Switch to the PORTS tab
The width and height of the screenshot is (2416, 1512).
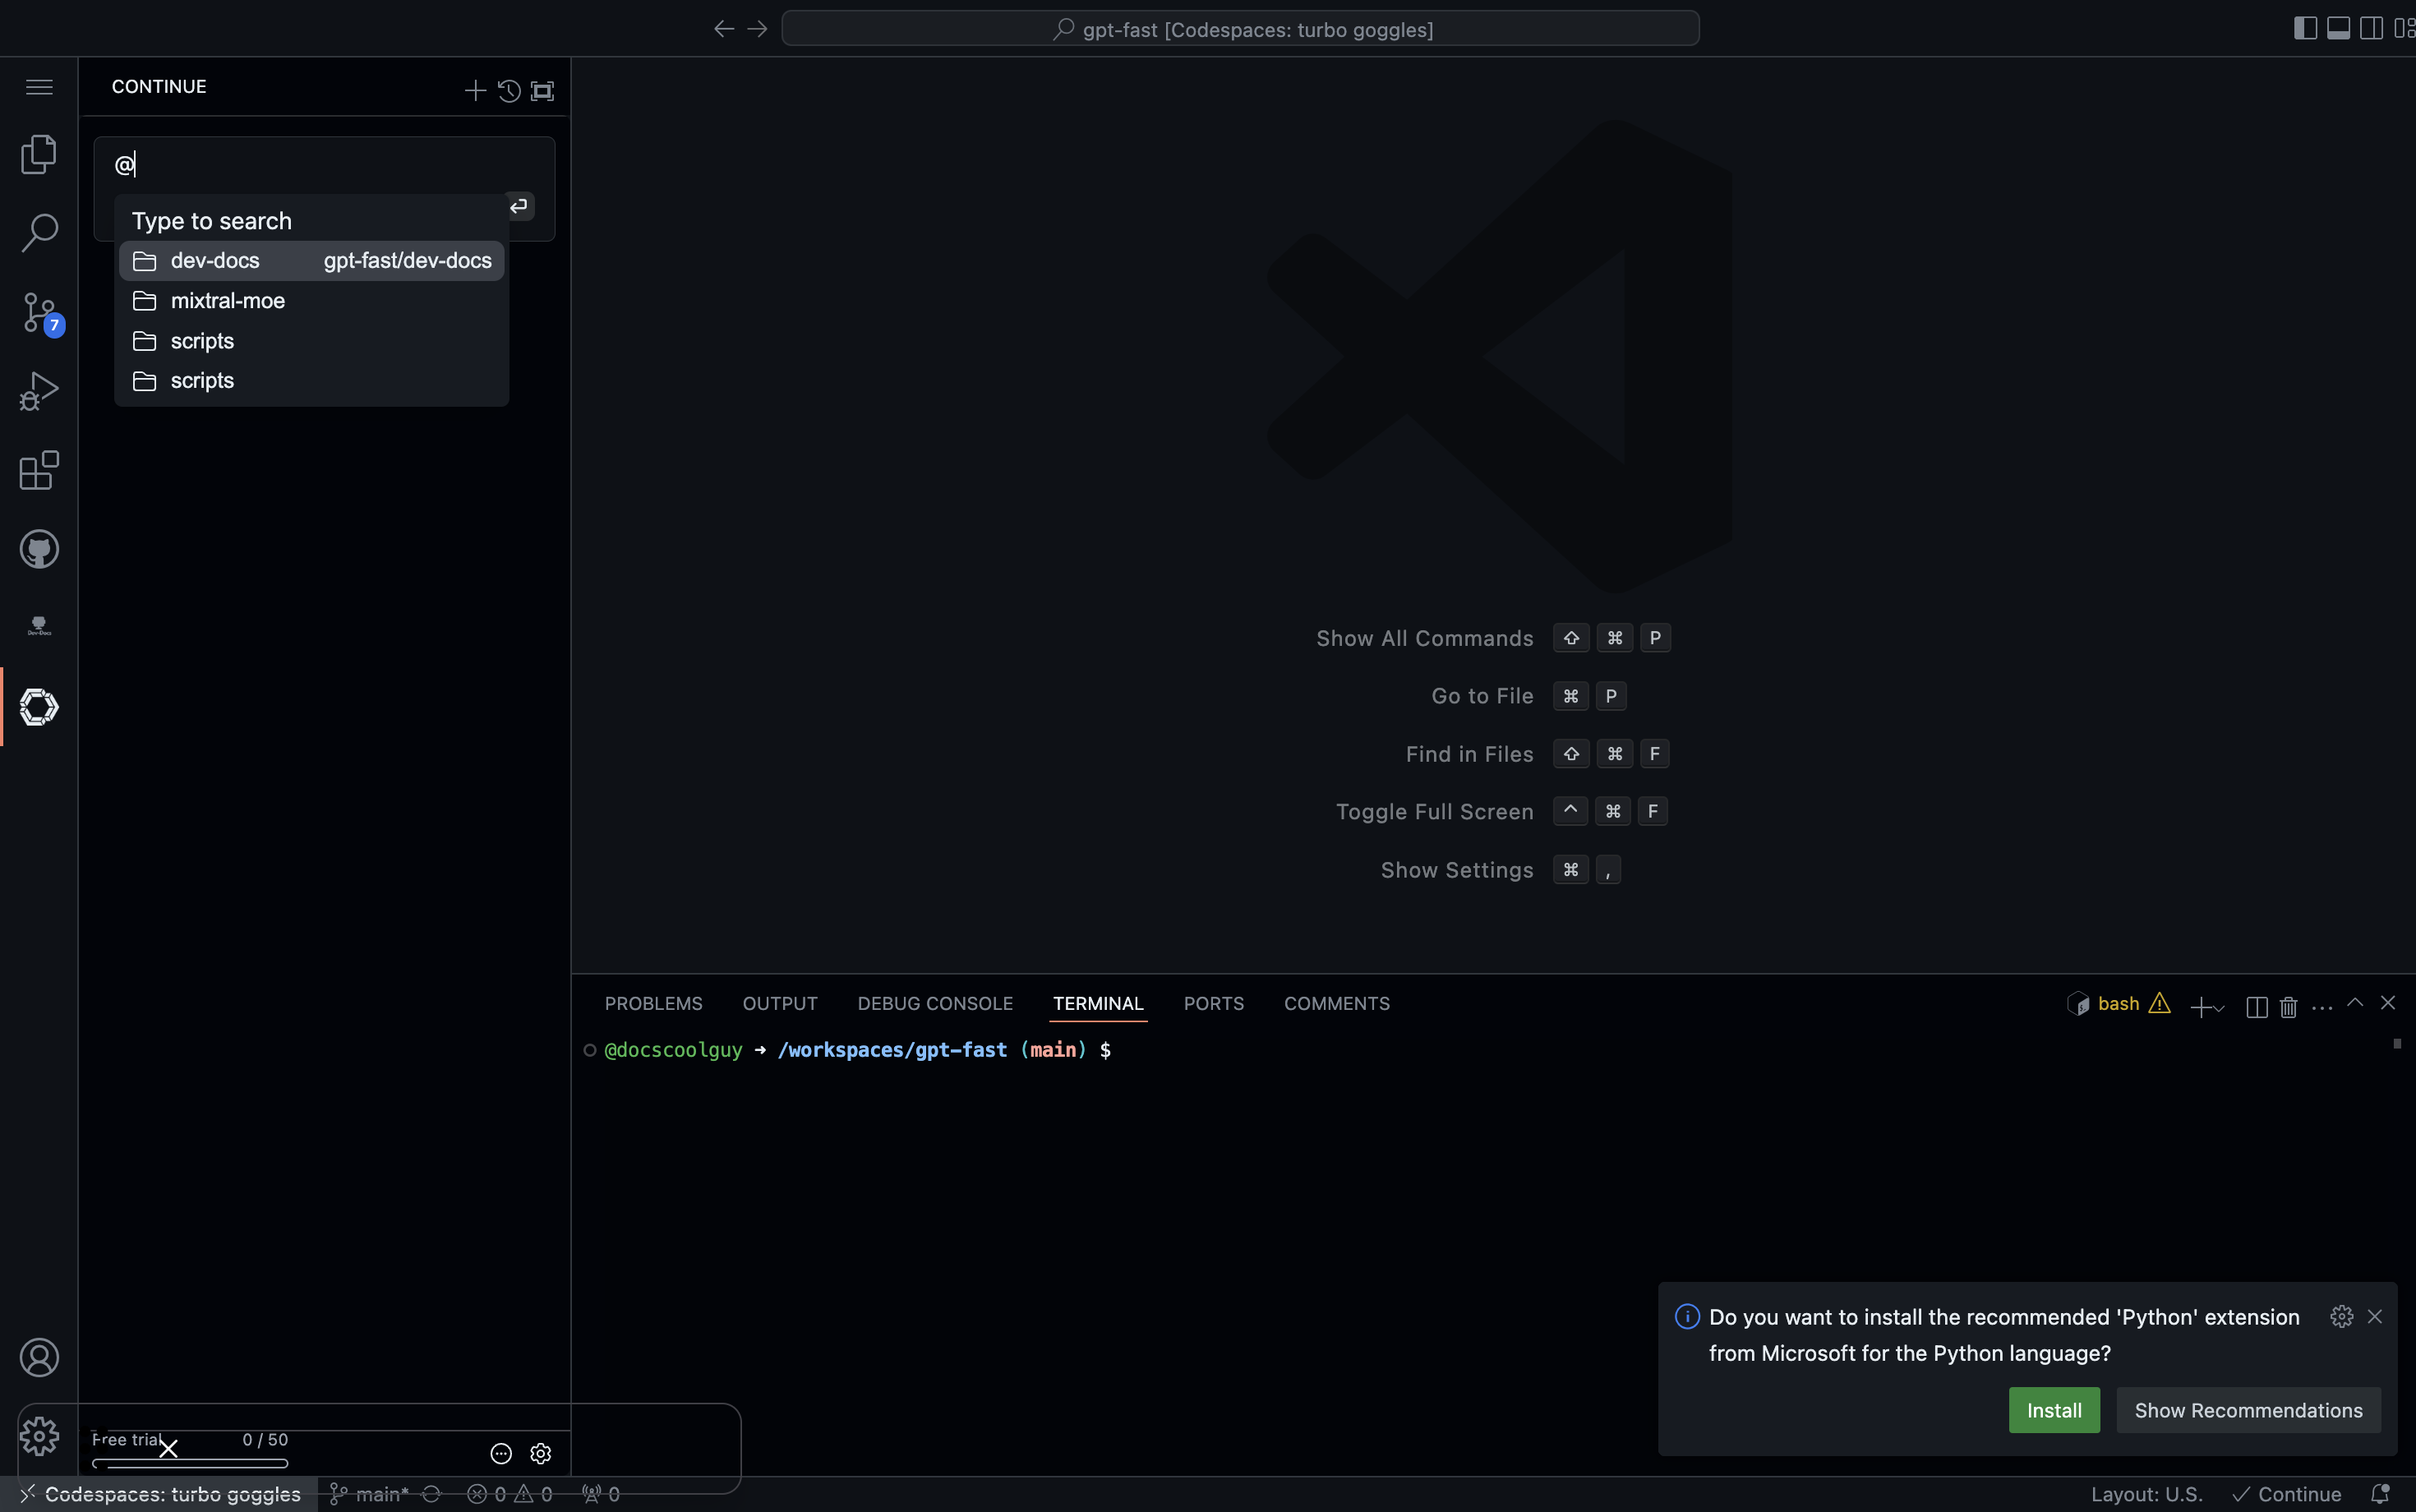1213,1003
